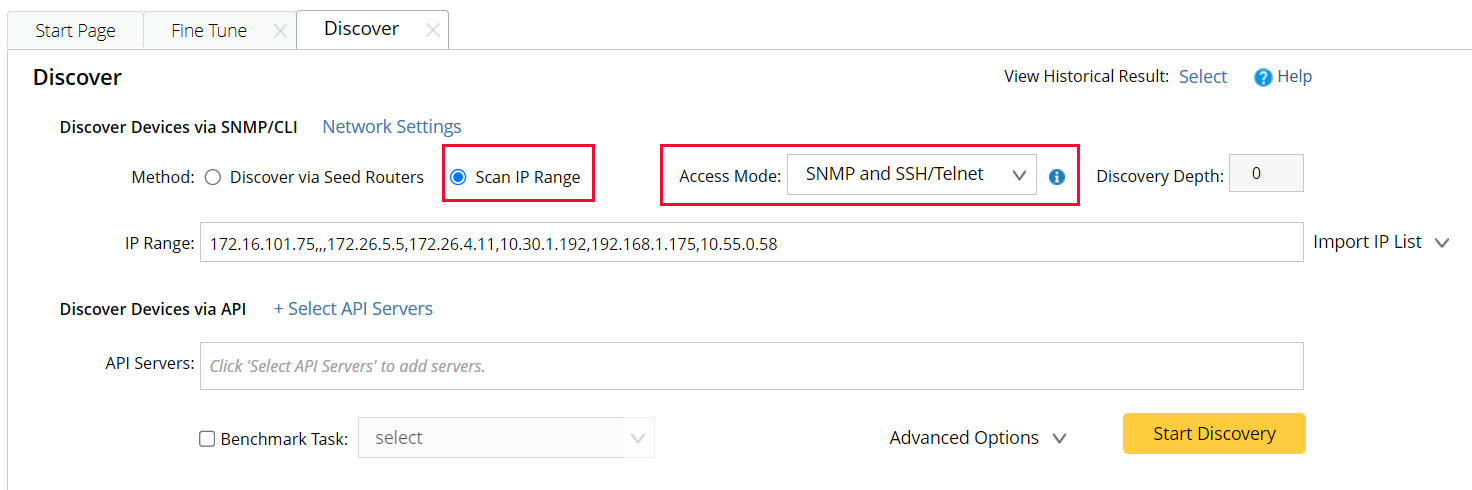Click the Access Mode info icon

click(x=1057, y=177)
